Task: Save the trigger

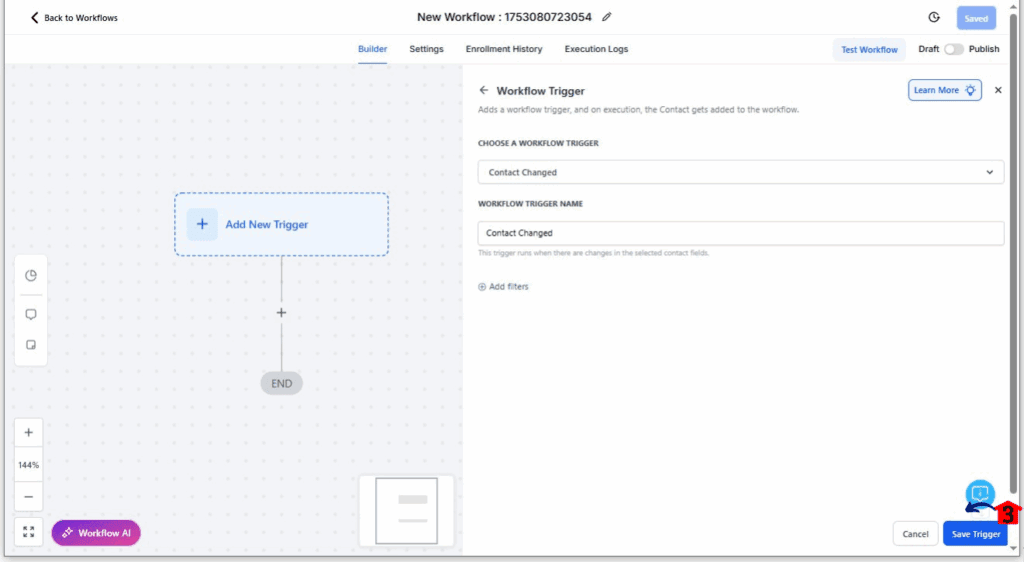Action: coord(976,534)
